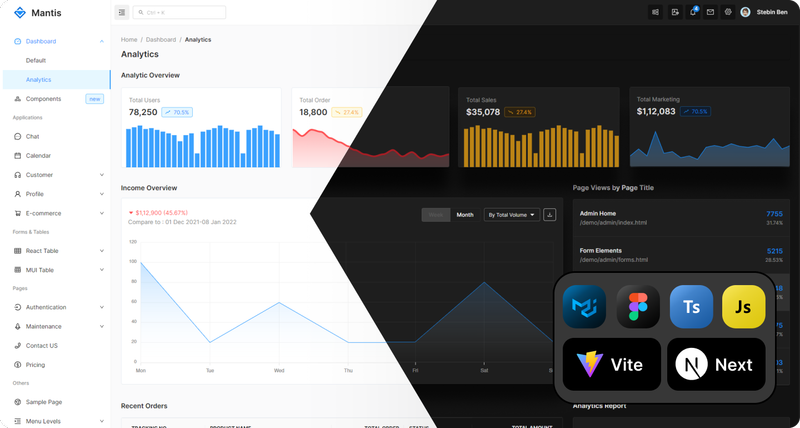Open the Calendar application
The height and width of the screenshot is (428, 800).
(38, 156)
